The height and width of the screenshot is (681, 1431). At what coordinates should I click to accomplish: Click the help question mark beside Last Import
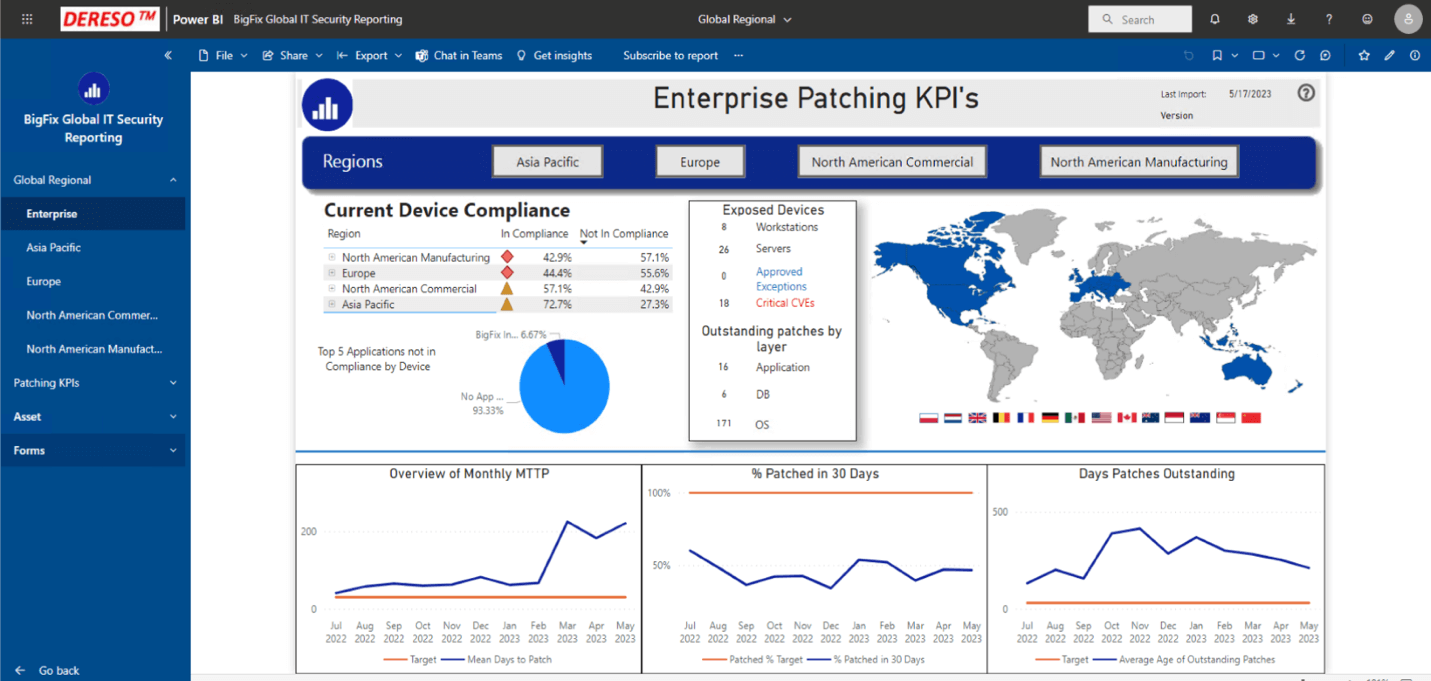[1306, 93]
